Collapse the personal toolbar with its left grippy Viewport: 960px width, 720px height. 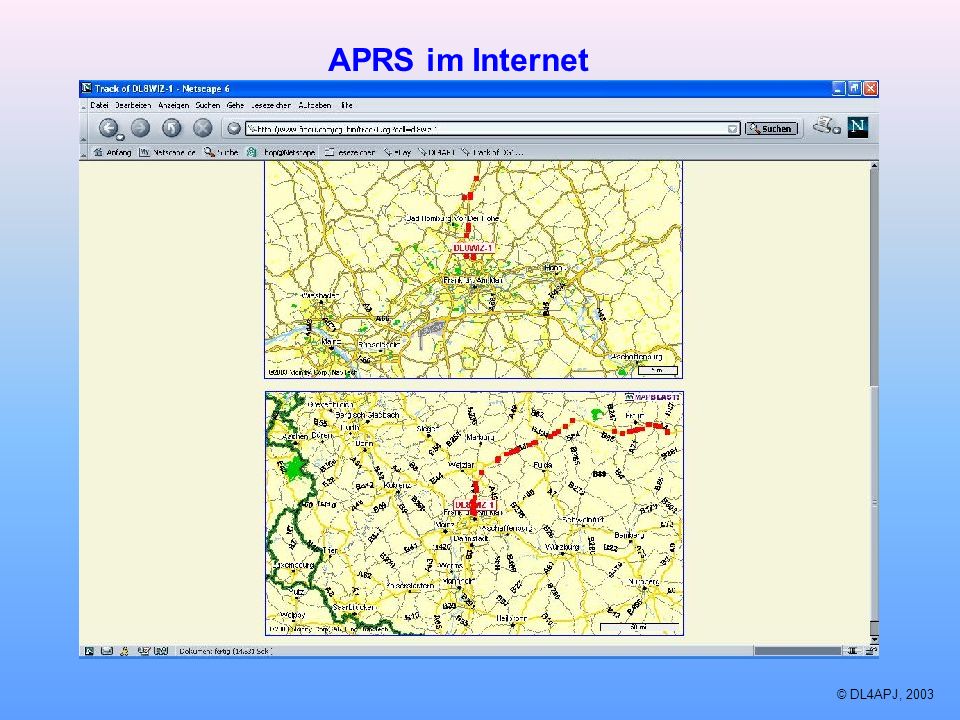click(x=84, y=152)
